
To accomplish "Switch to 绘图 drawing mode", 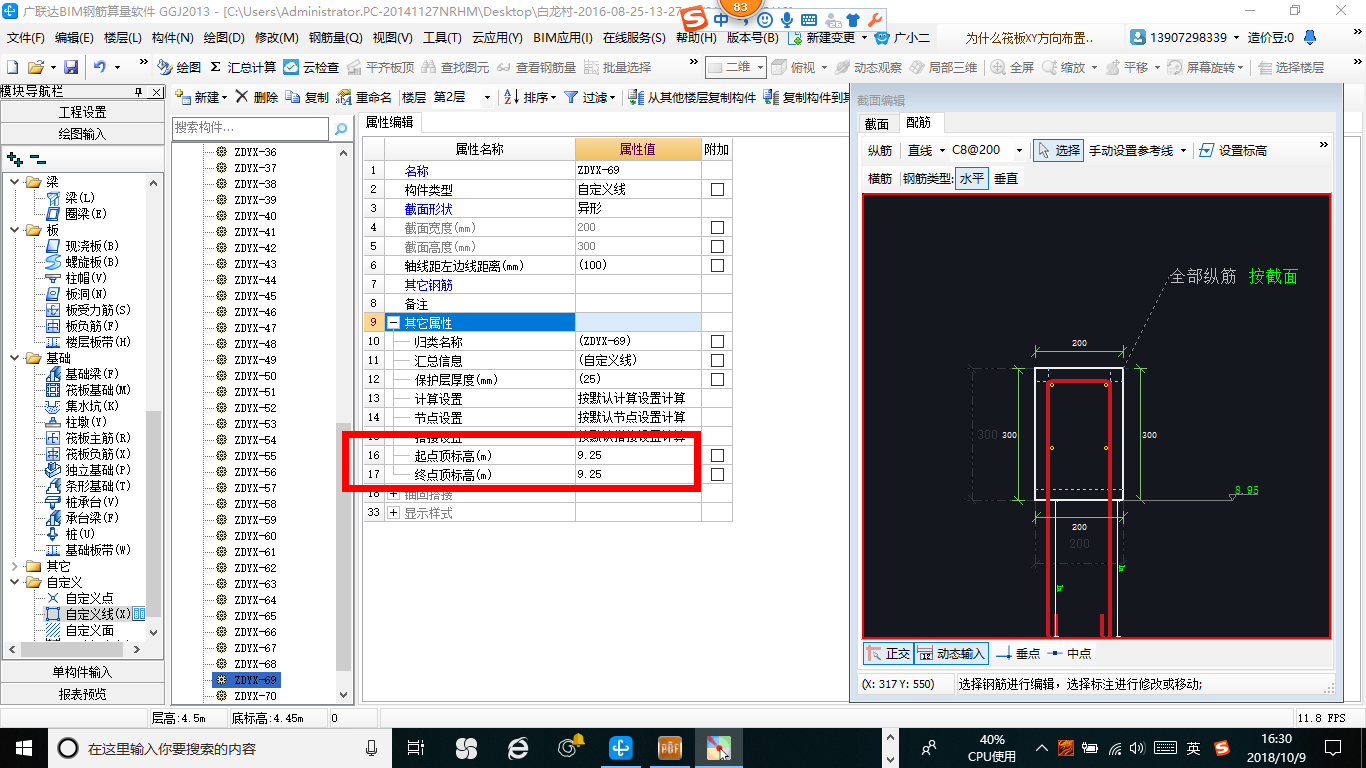I will (179, 67).
